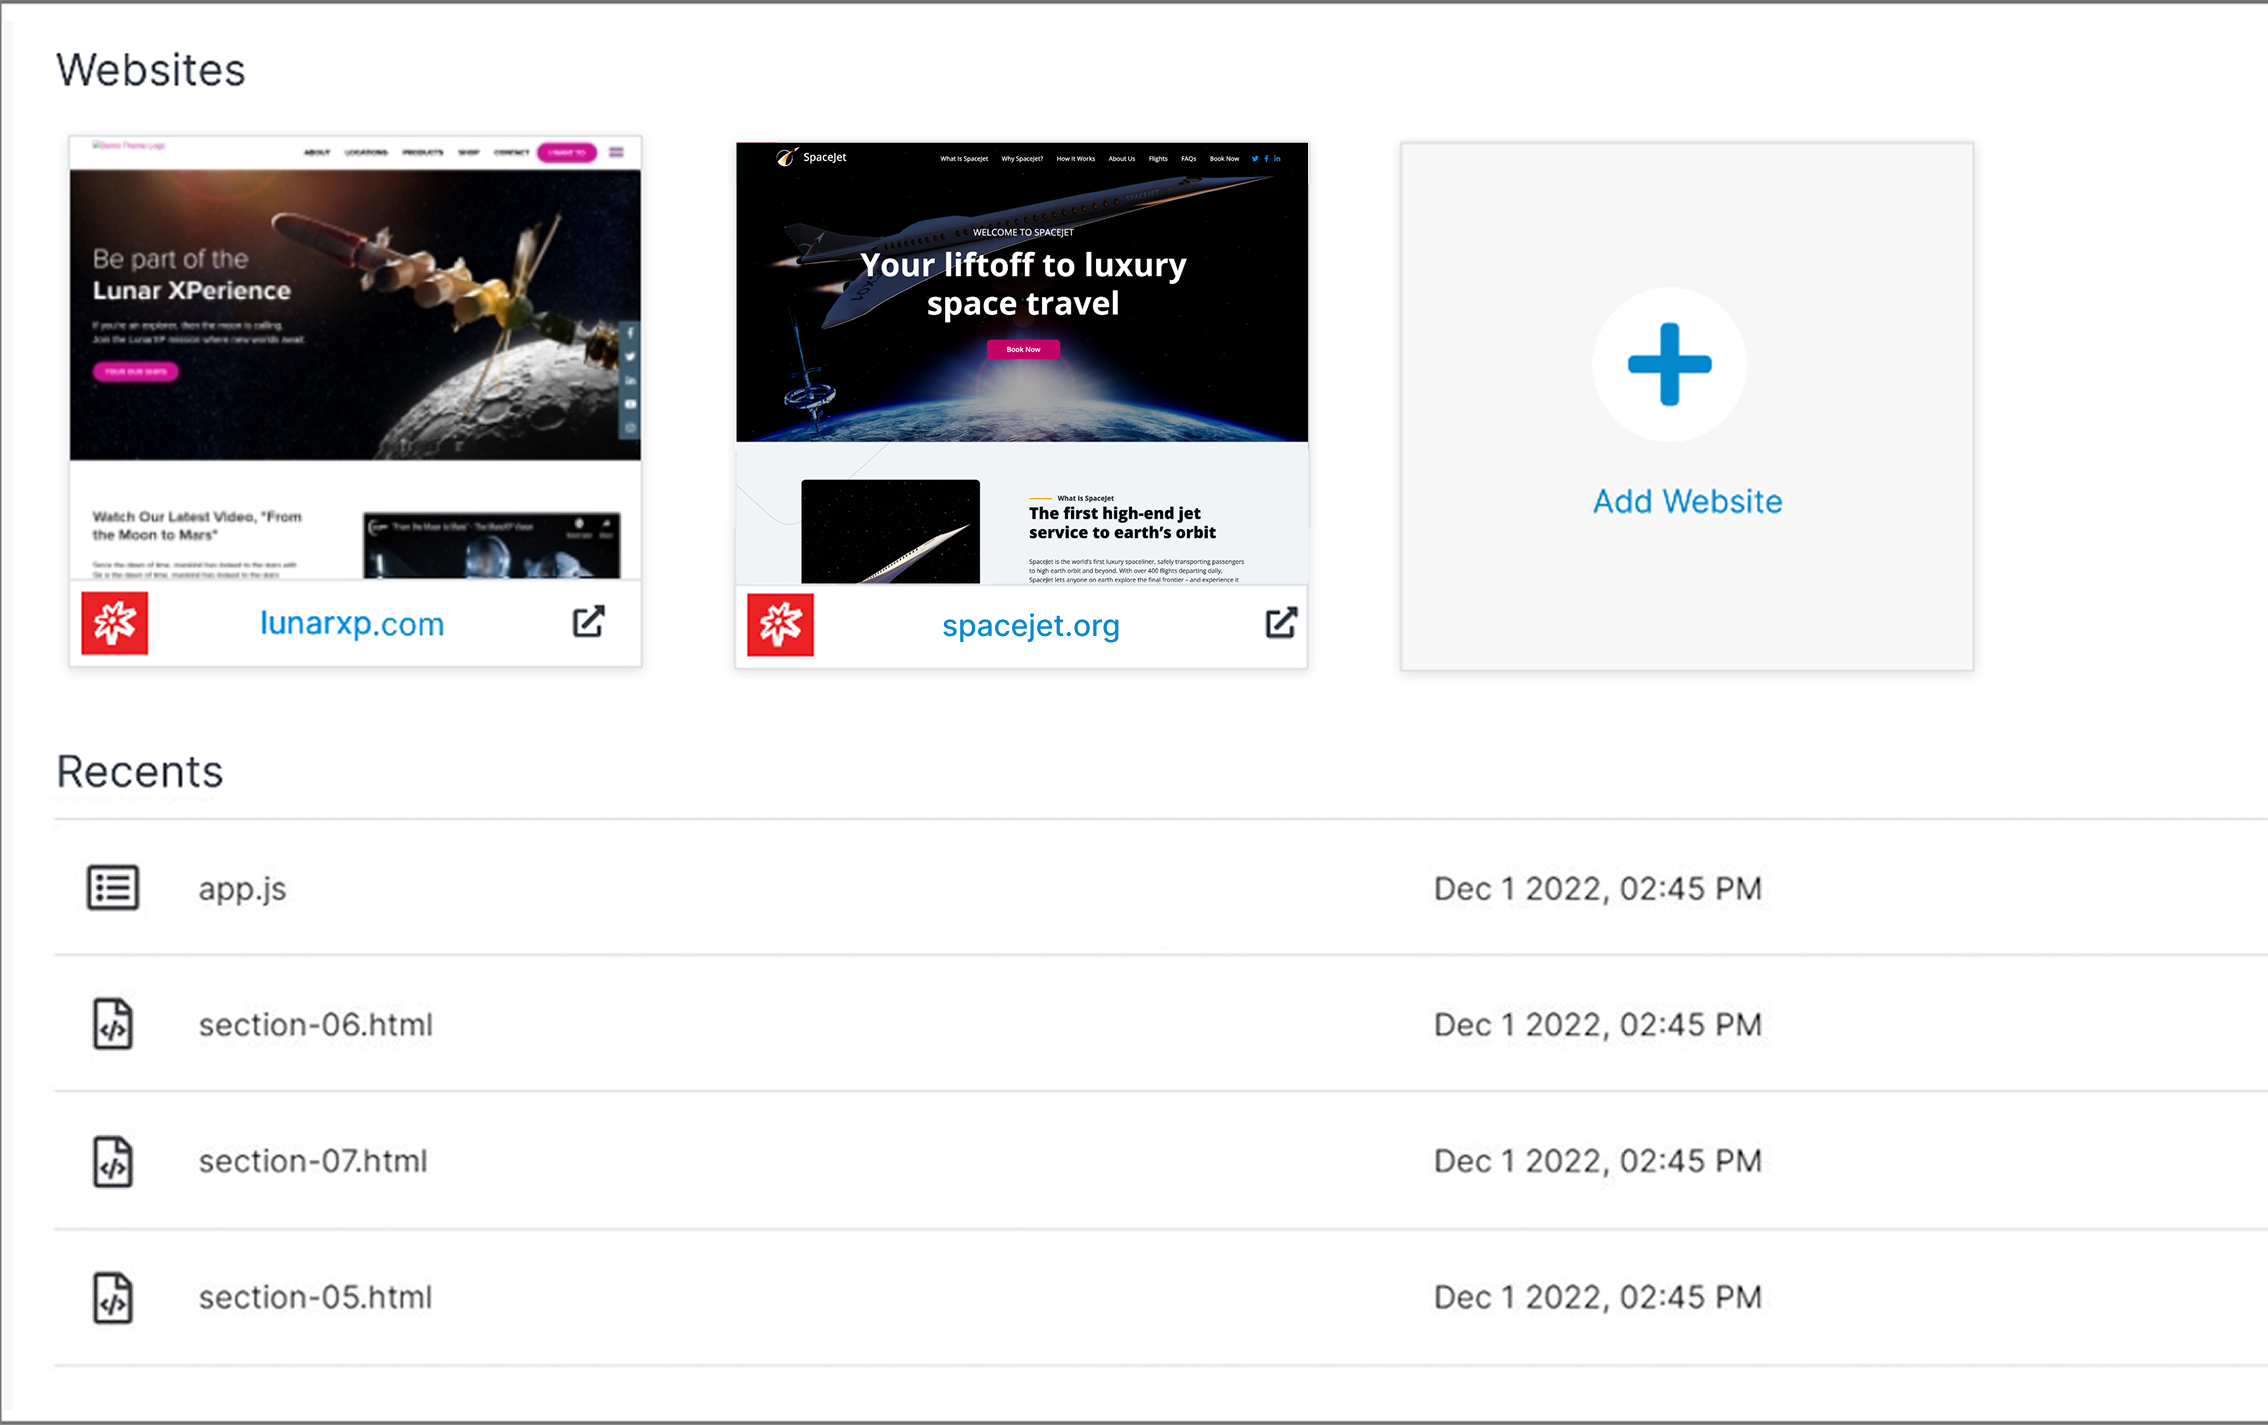This screenshot has height=1425, width=2268.
Task: Open recent file section-06.html
Action: [x=316, y=1024]
